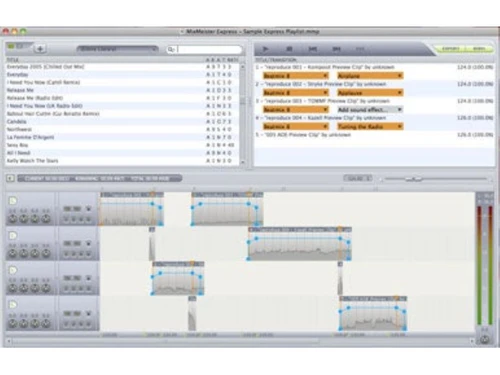This screenshot has width=500, height=375.
Task: Click the mute icon on timeline track two
Action: point(88,243)
